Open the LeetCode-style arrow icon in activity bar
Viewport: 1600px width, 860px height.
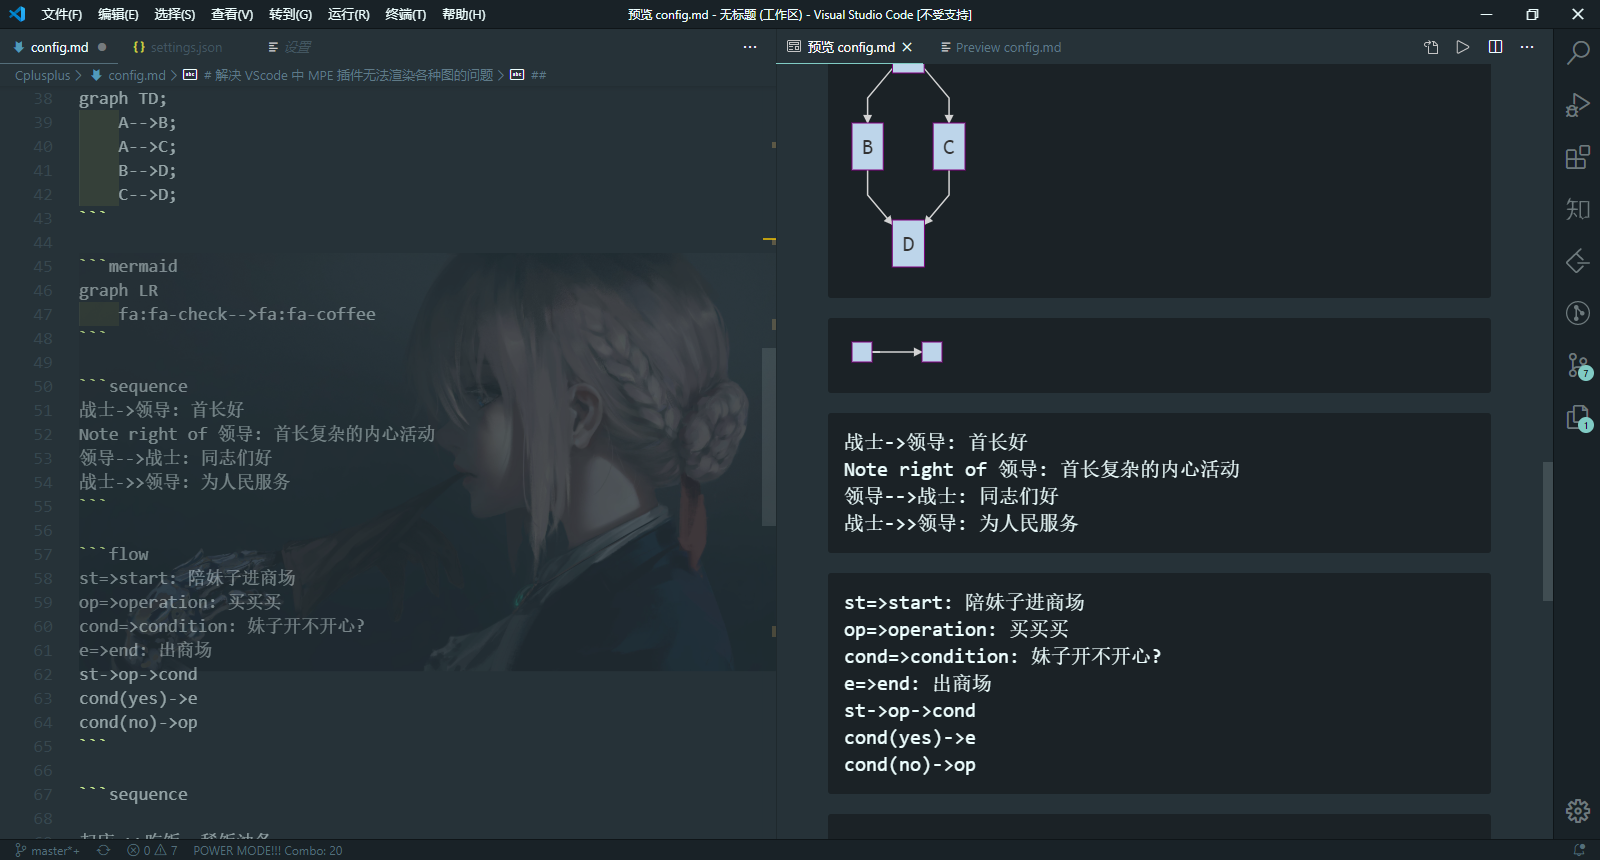[1578, 261]
